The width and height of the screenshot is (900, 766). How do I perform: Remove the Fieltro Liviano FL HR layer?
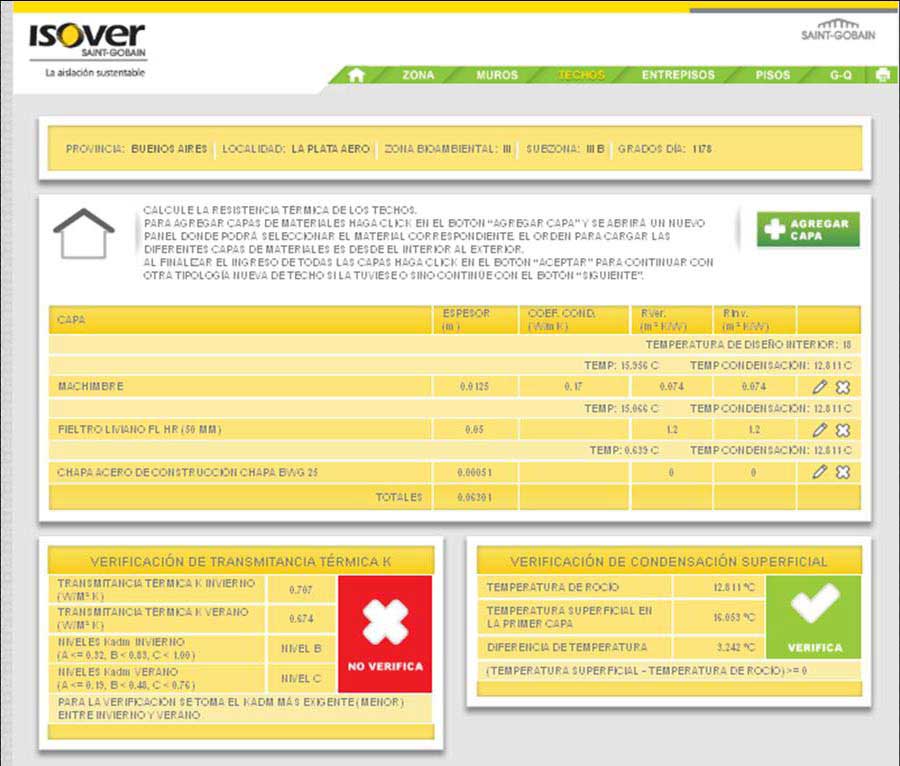(x=842, y=429)
